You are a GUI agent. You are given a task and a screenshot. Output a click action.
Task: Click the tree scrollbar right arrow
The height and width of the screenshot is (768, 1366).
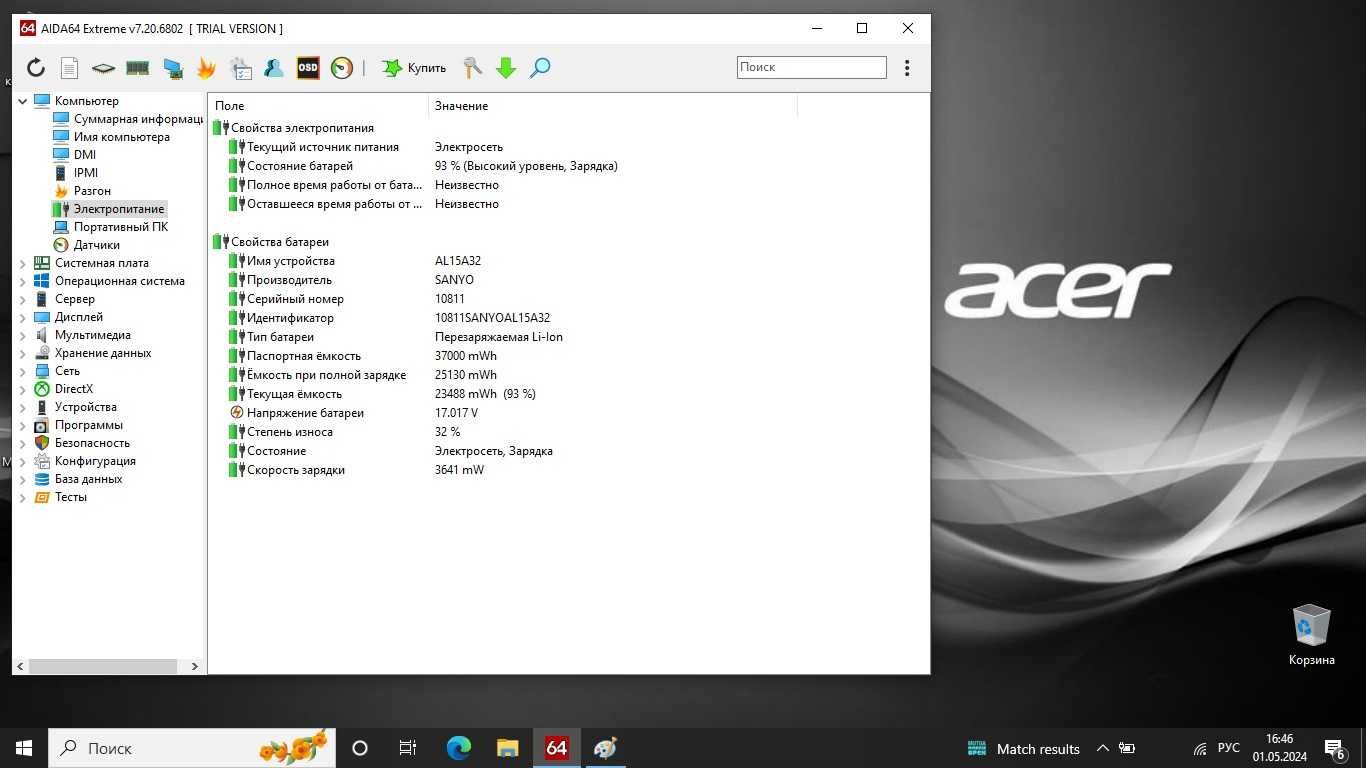[195, 666]
